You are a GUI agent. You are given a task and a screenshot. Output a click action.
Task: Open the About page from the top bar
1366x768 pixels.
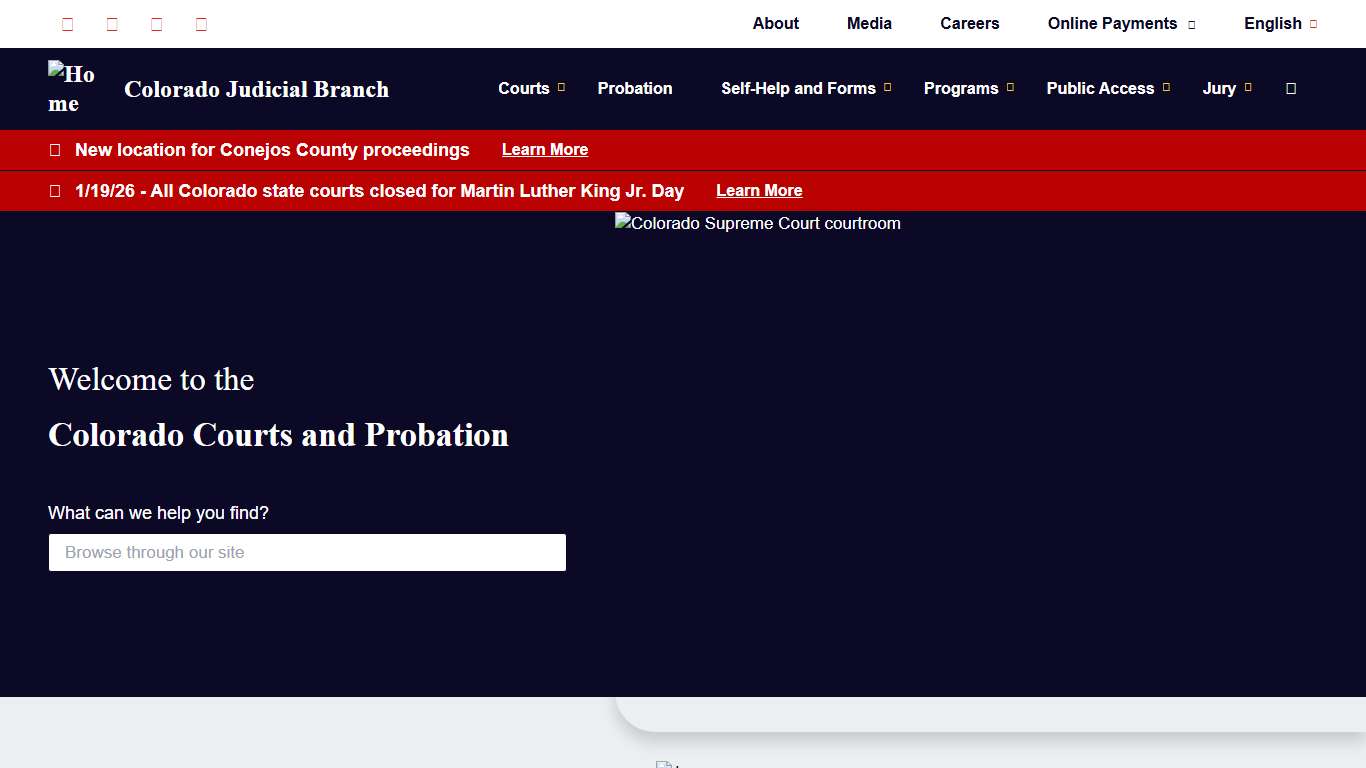(775, 24)
